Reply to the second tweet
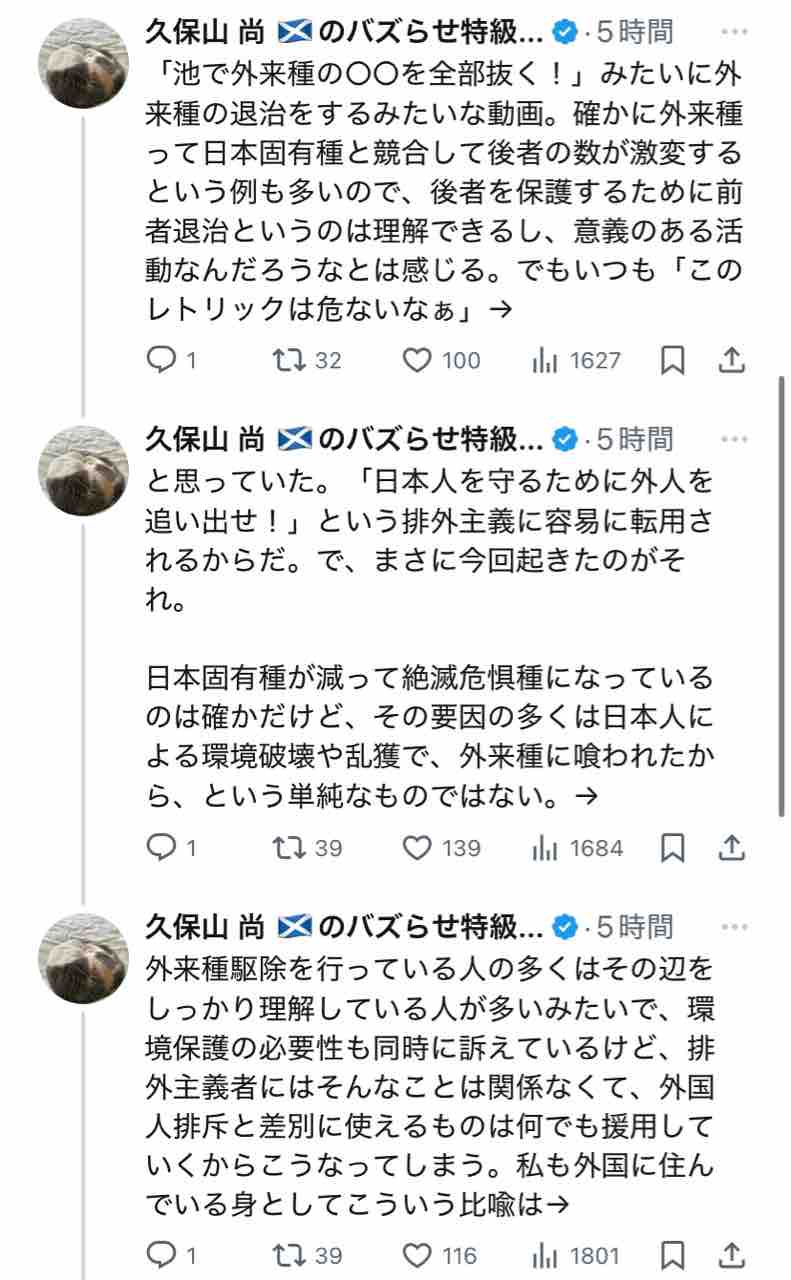 tap(161, 848)
